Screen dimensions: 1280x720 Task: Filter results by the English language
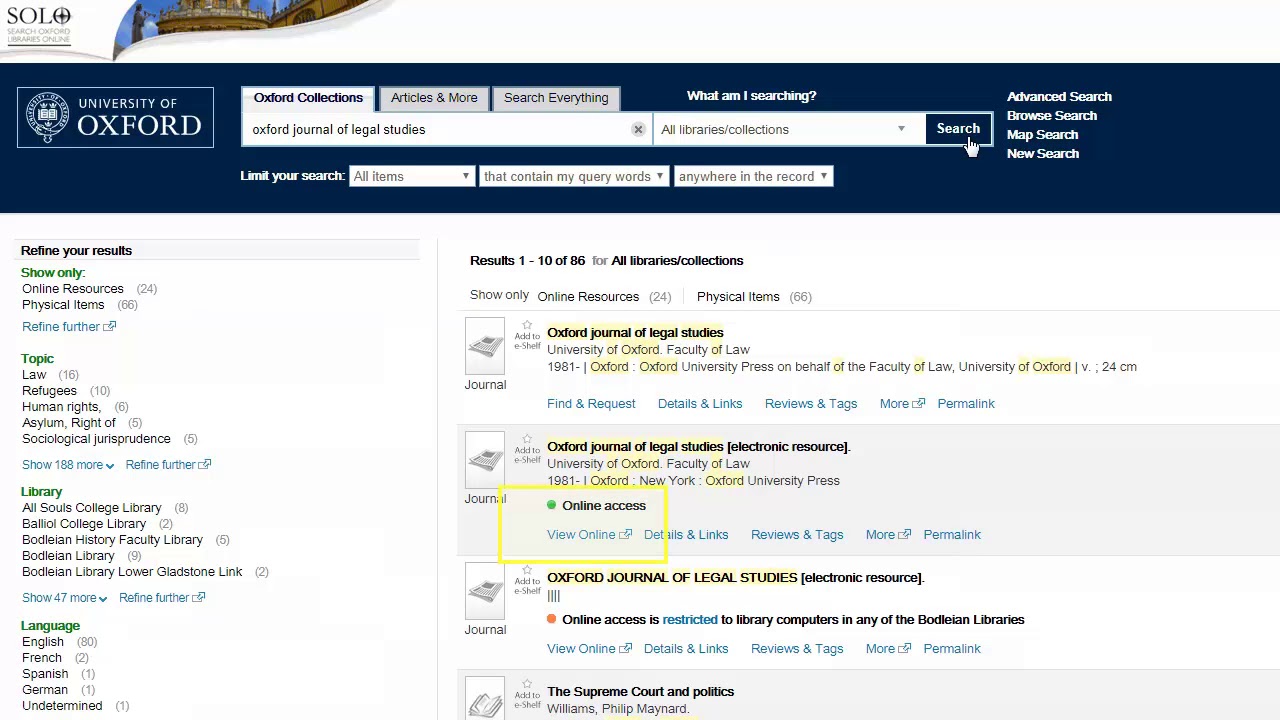click(43, 642)
